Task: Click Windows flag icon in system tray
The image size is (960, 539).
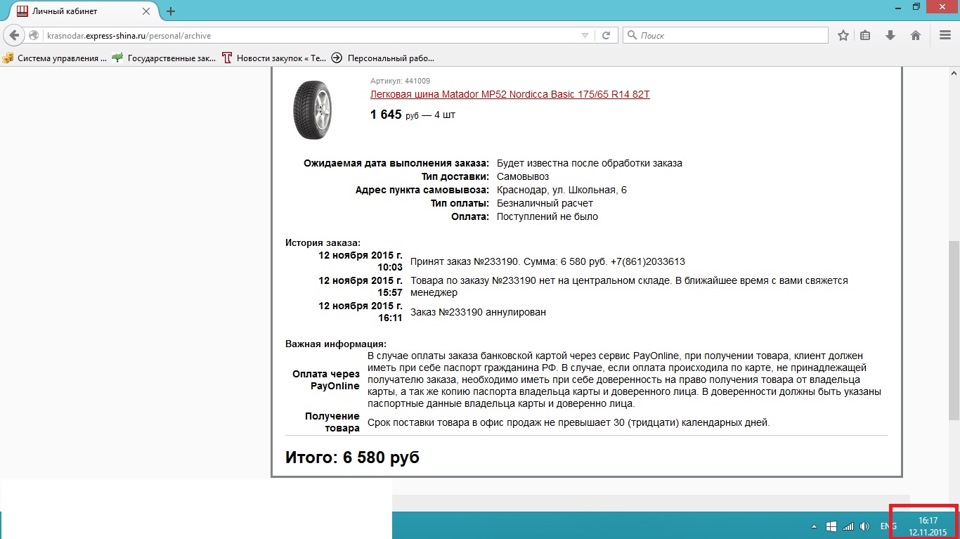Action: pos(831,526)
